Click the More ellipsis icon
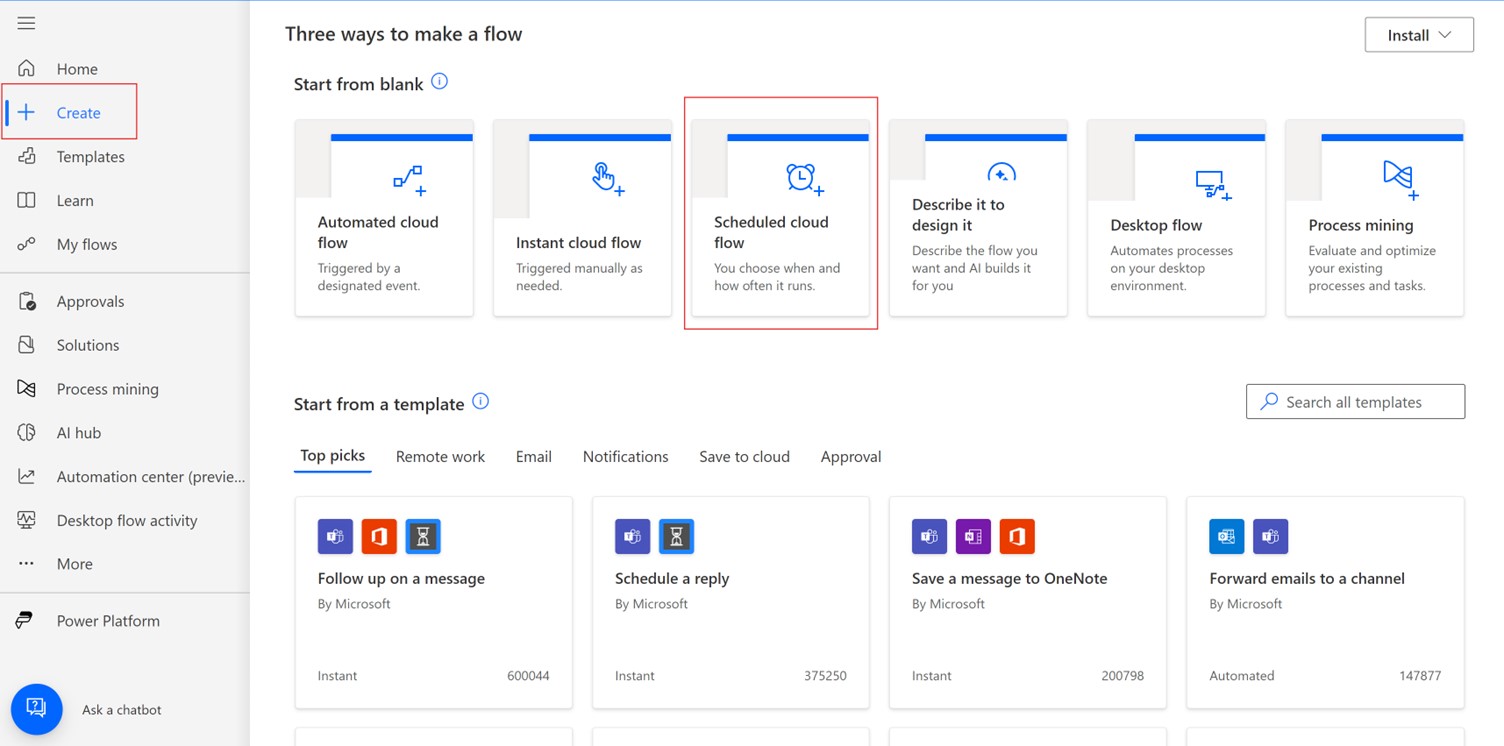This screenshot has width=1504, height=746. click(x=26, y=563)
